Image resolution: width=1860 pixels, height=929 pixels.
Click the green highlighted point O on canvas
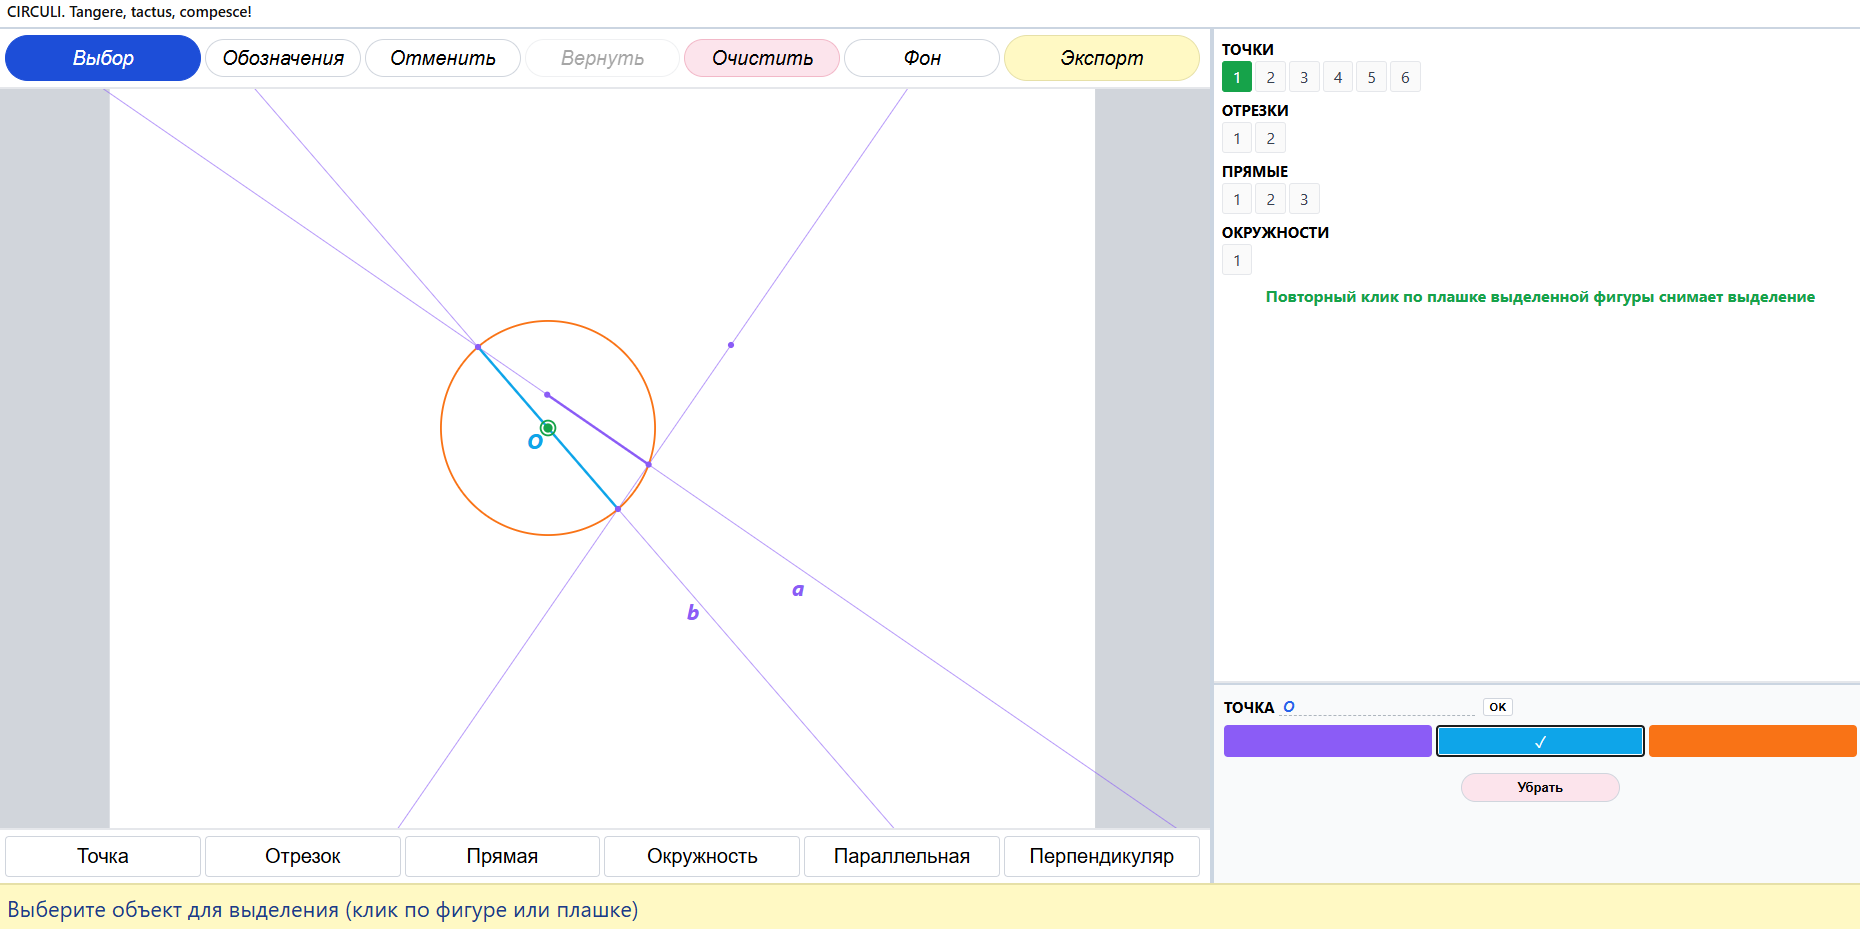pos(548,428)
